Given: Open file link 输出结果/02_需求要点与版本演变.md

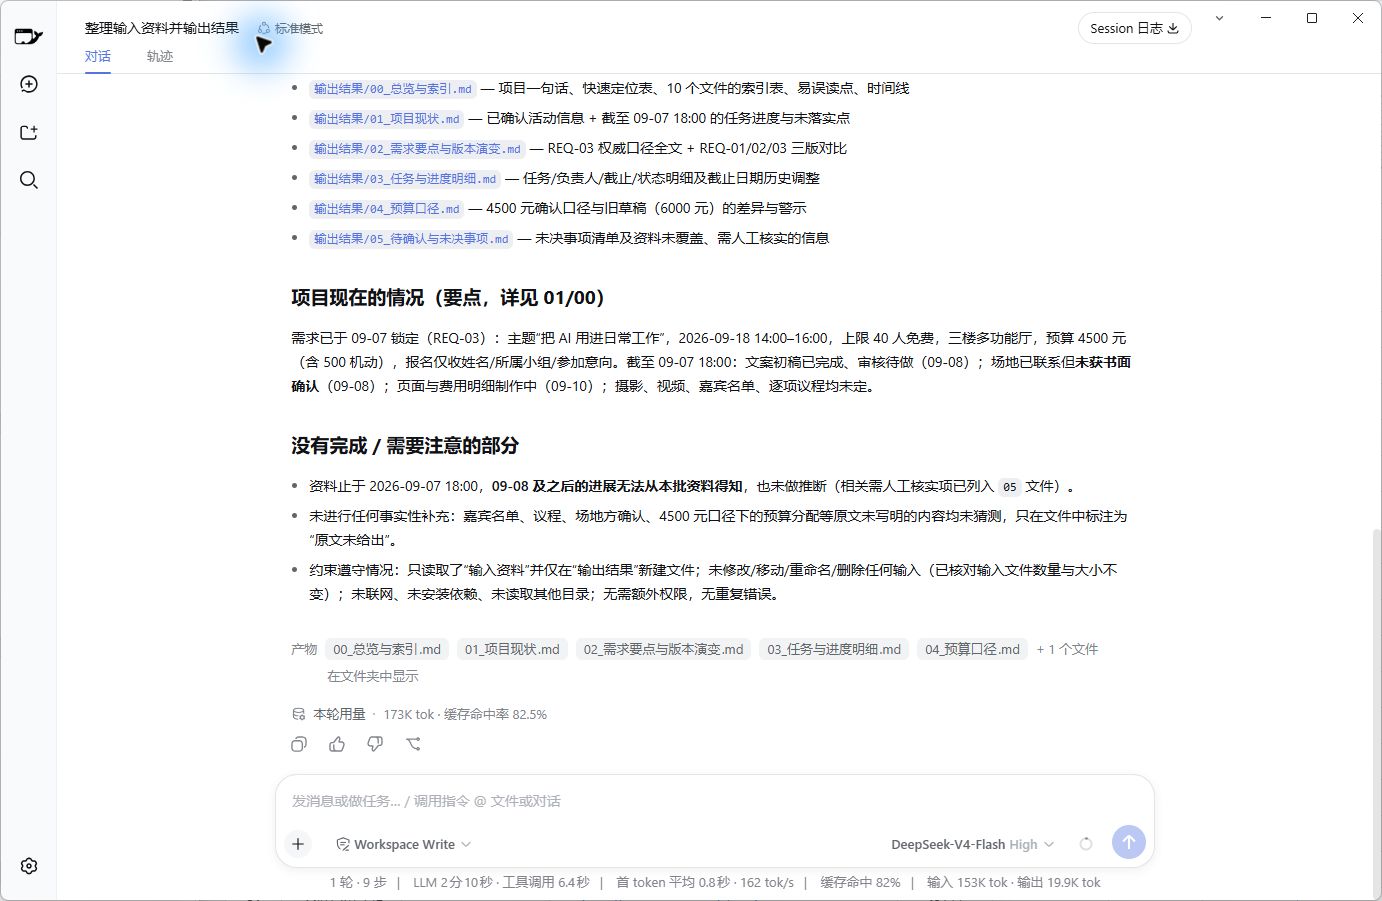Looking at the screenshot, I should [x=417, y=149].
